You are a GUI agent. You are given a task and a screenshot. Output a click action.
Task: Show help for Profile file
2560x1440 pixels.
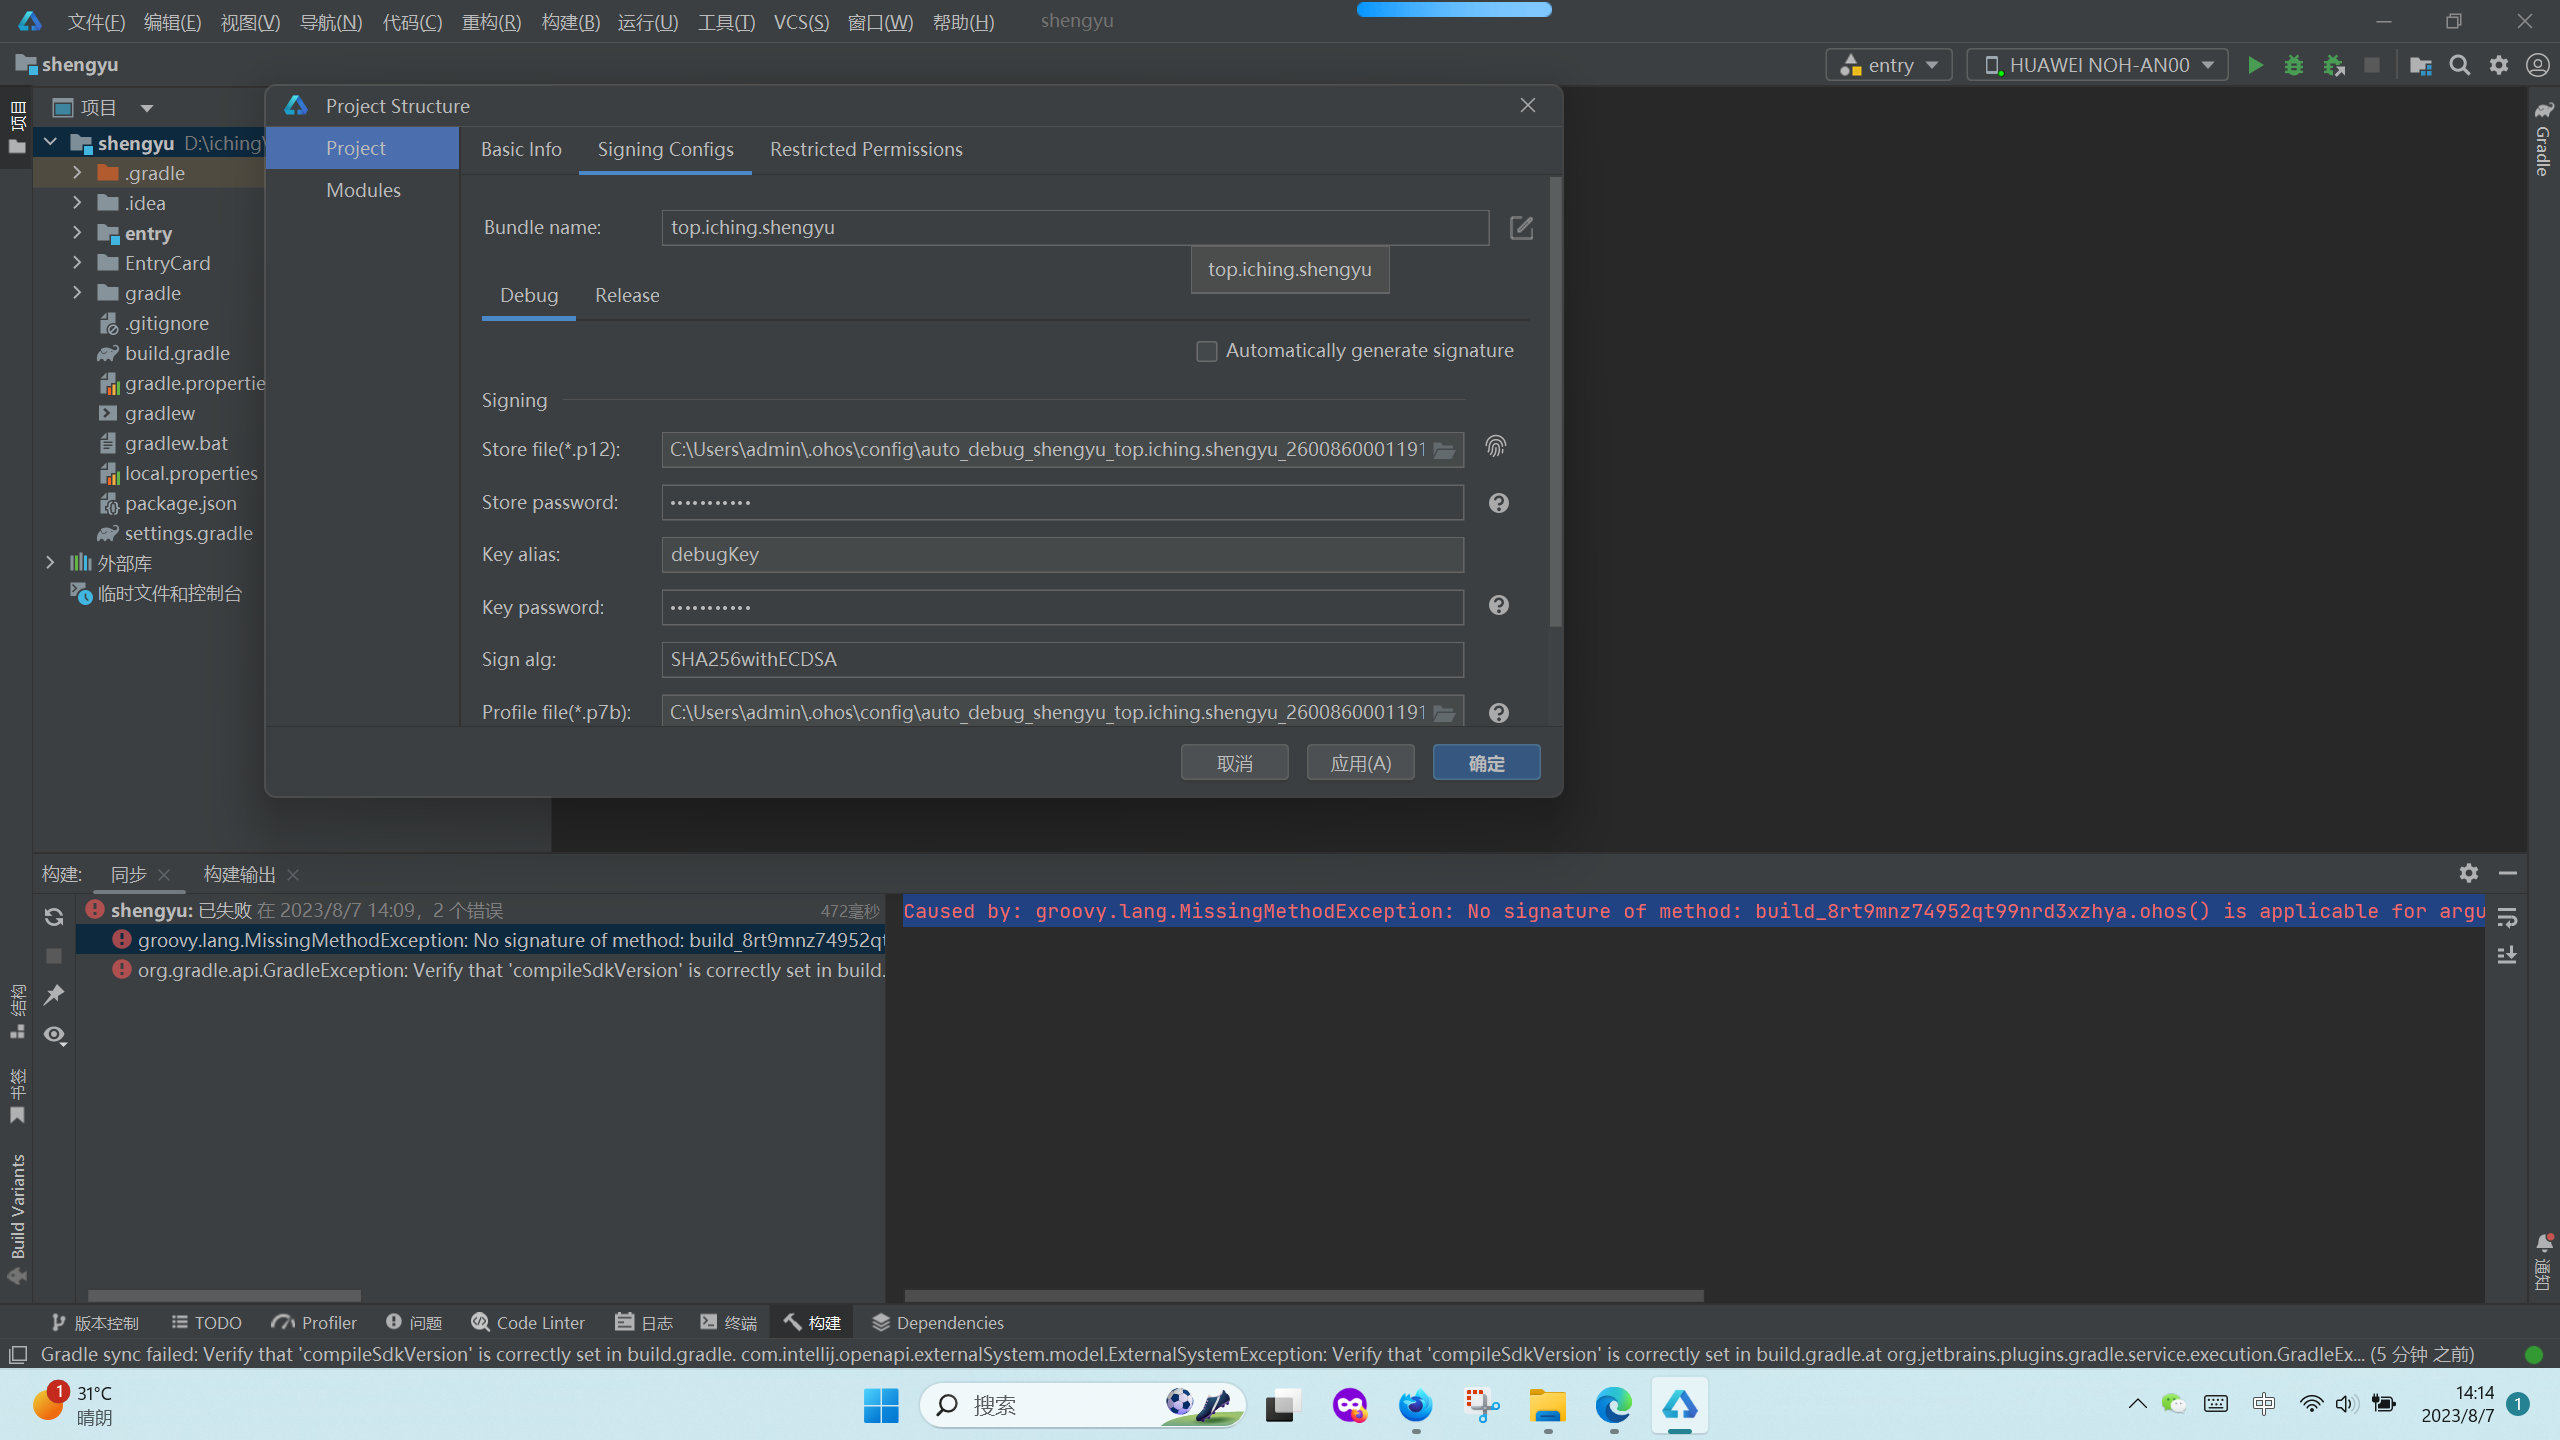tap(1498, 713)
